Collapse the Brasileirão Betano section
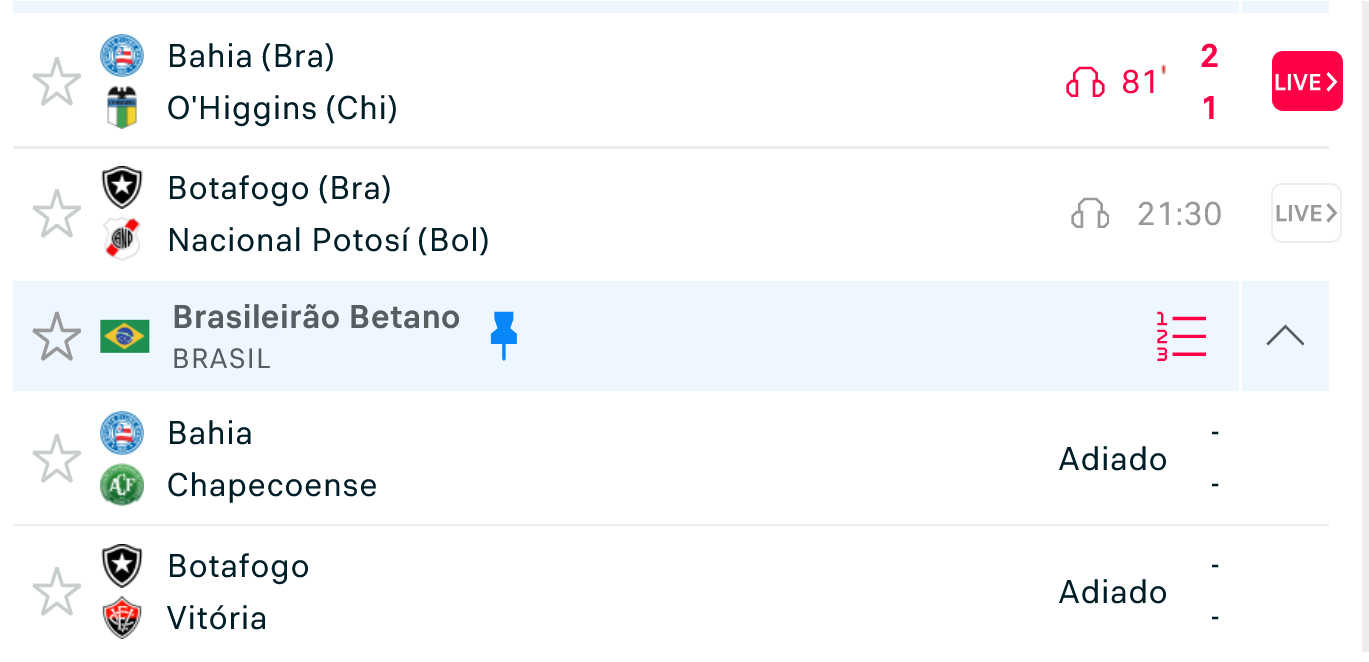The width and height of the screenshot is (1369, 662). 1285,337
